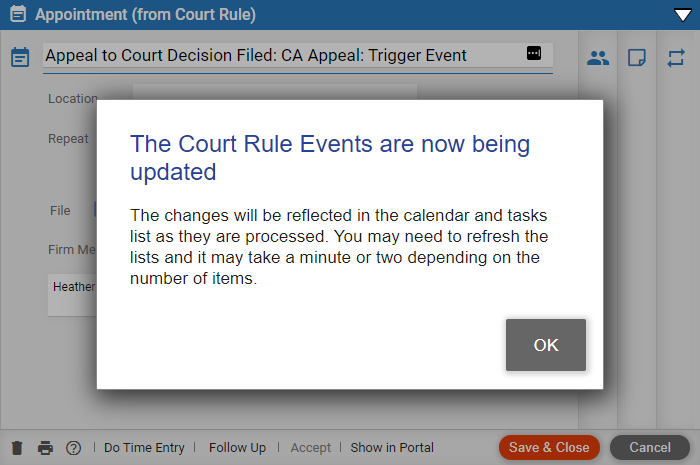Click the Location input field
This screenshot has width=700, height=465.
point(275,92)
